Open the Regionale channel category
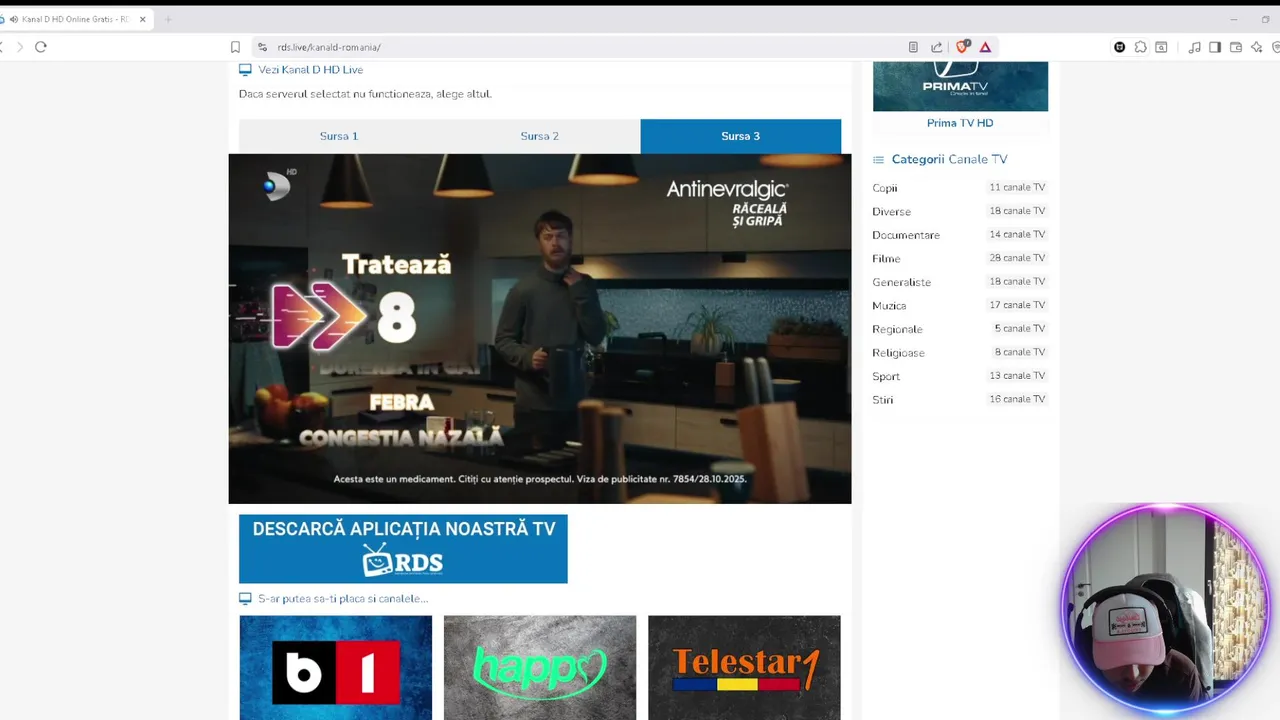This screenshot has width=1280, height=720. pos(897,329)
